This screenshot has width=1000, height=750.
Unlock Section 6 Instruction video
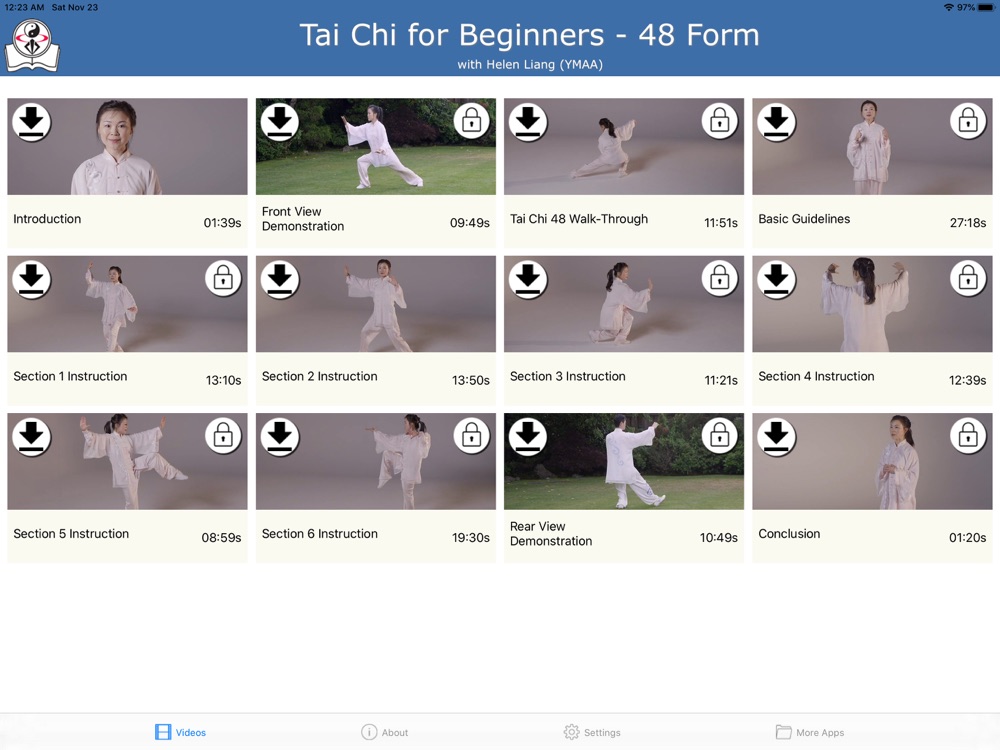(471, 435)
